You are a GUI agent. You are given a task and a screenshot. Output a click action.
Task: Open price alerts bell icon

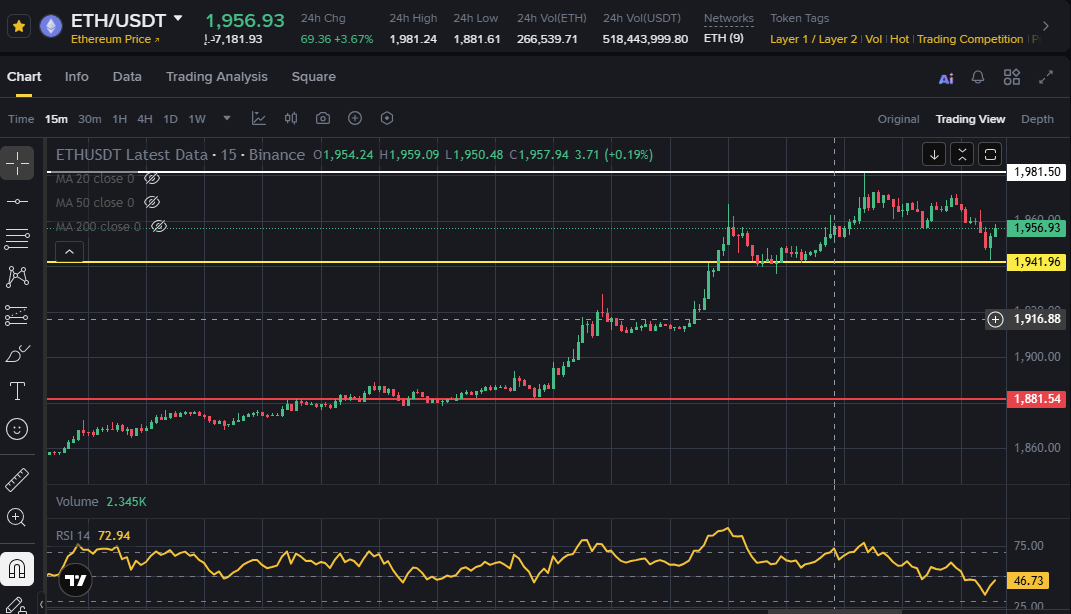(978, 77)
